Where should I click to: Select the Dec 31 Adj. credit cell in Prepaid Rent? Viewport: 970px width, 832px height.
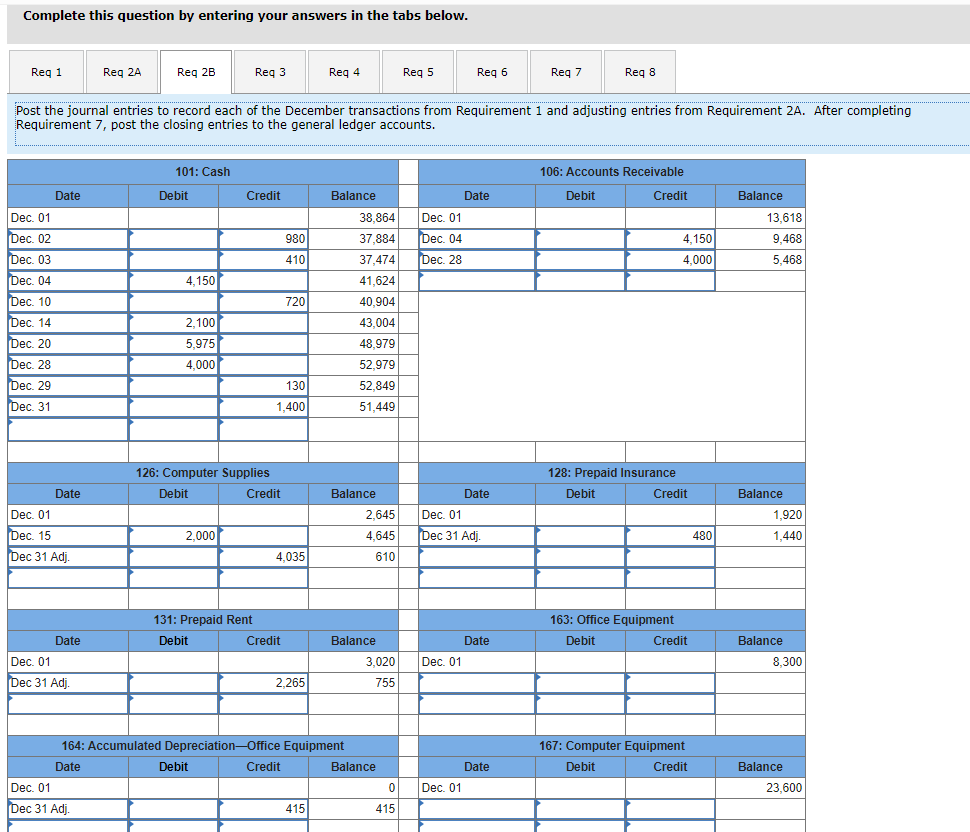pos(262,682)
